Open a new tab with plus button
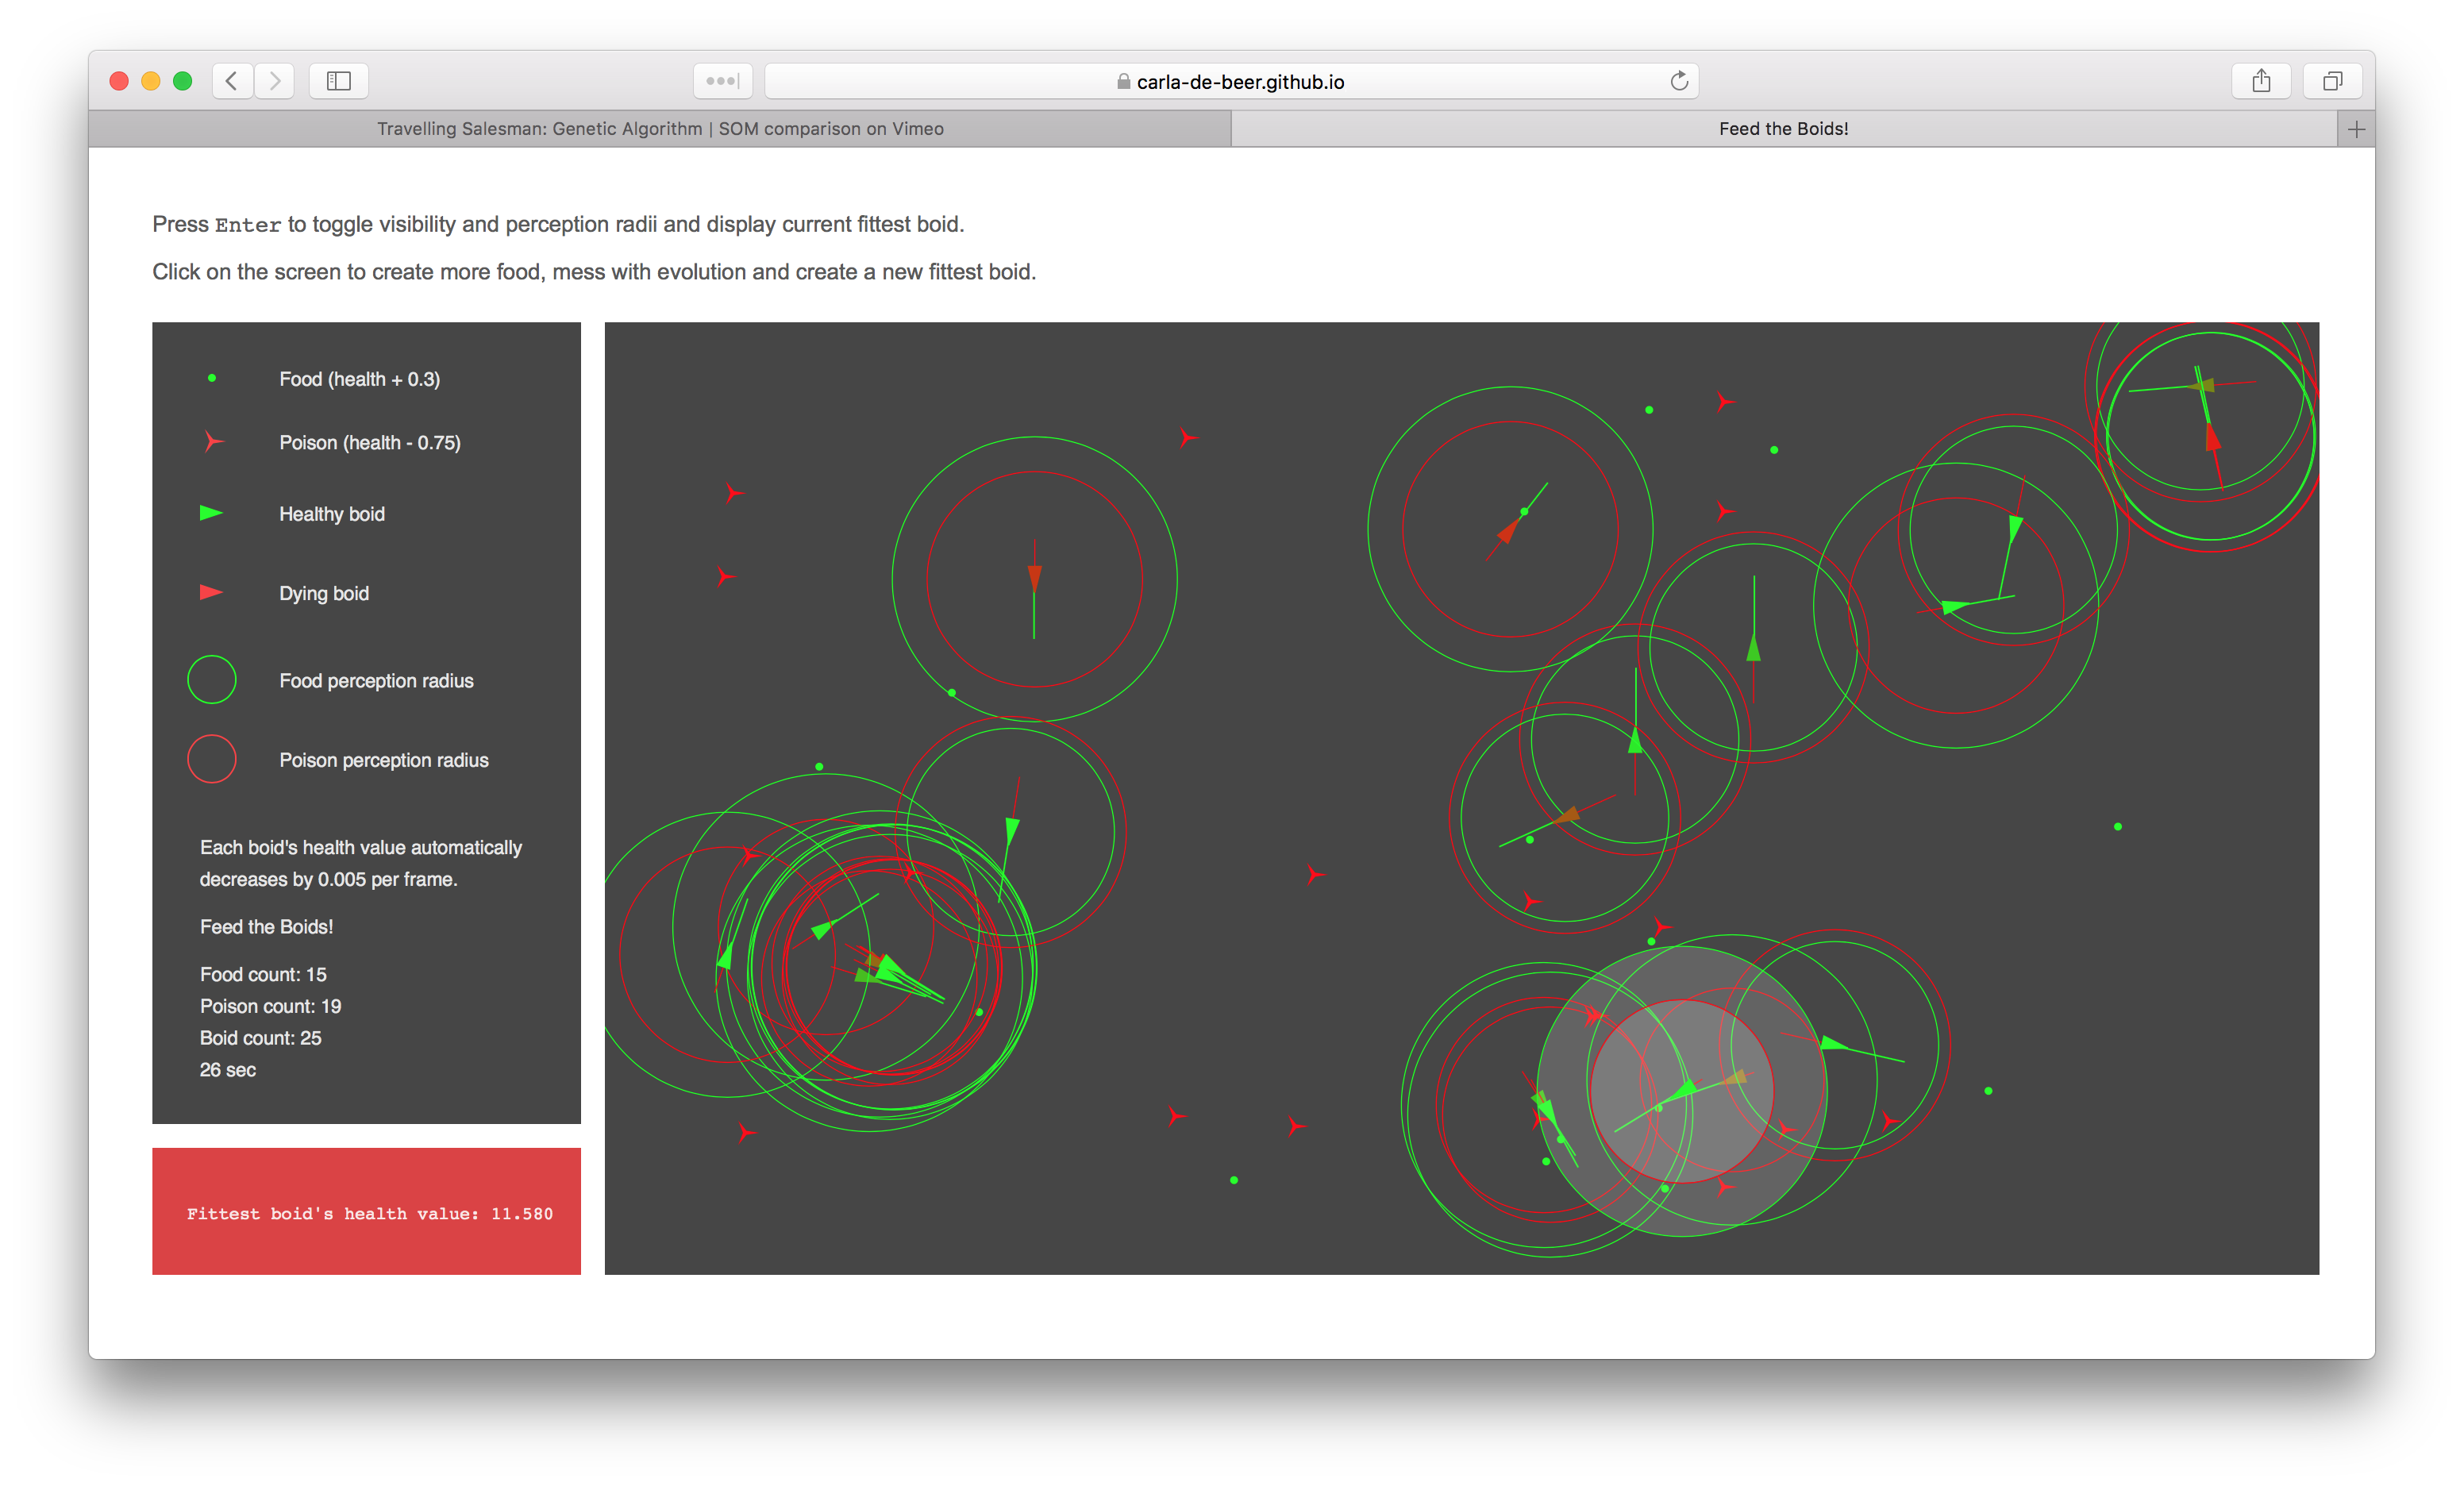 [x=2356, y=129]
